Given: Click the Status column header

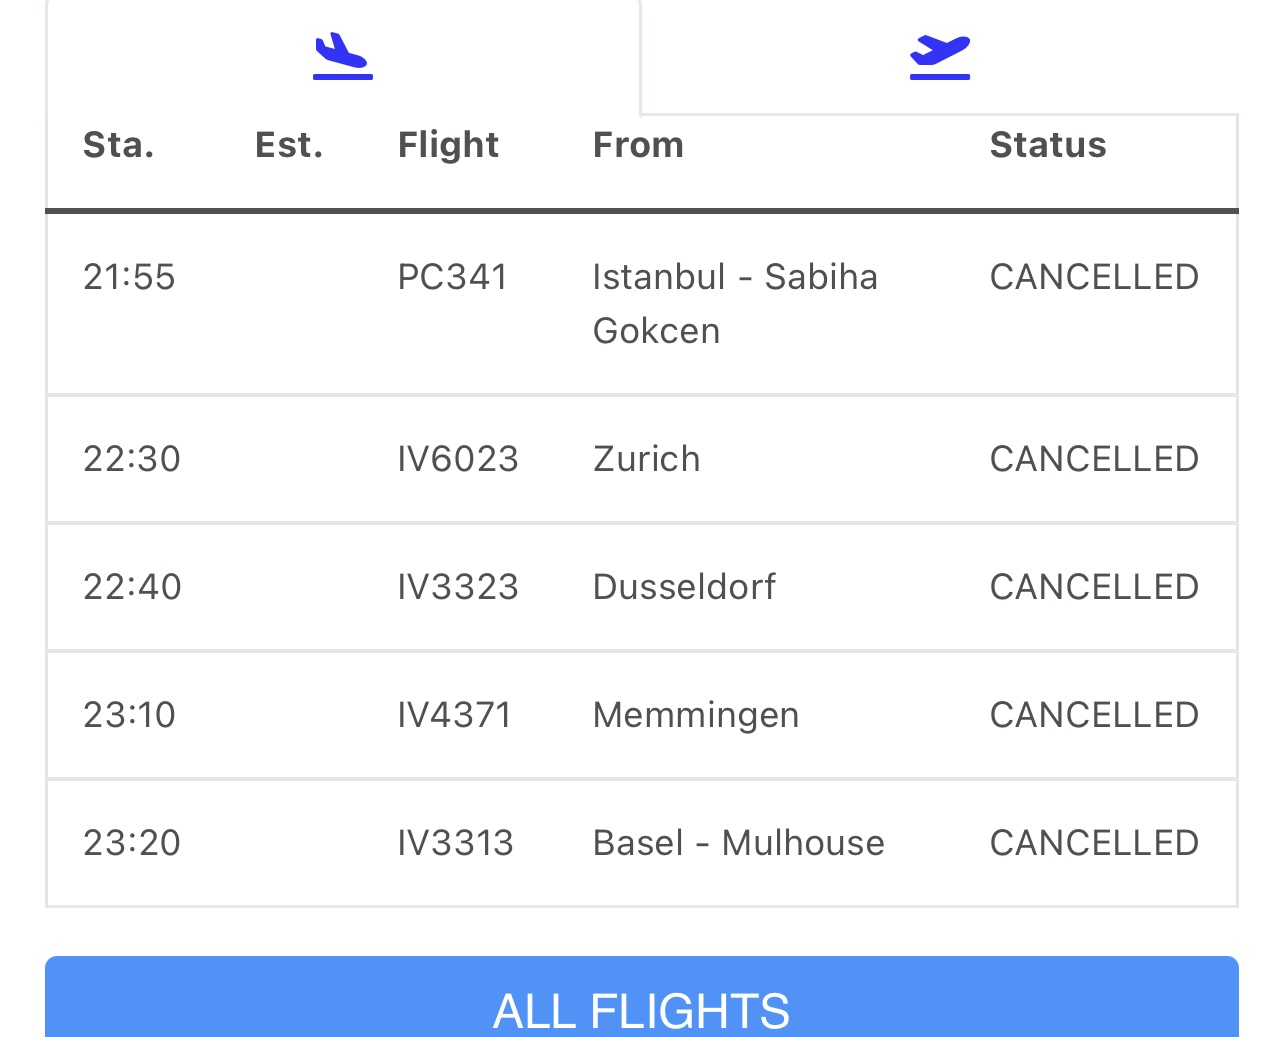Looking at the screenshot, I should point(1048,145).
